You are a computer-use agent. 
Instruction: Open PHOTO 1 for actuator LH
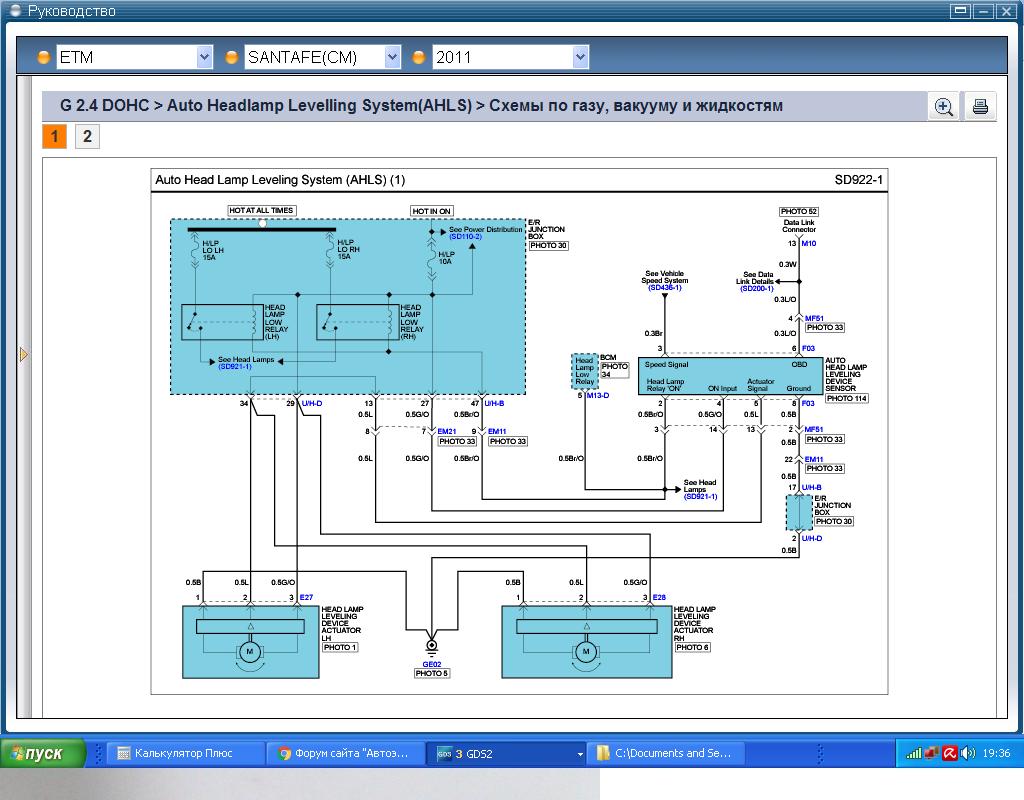[x=340, y=647]
